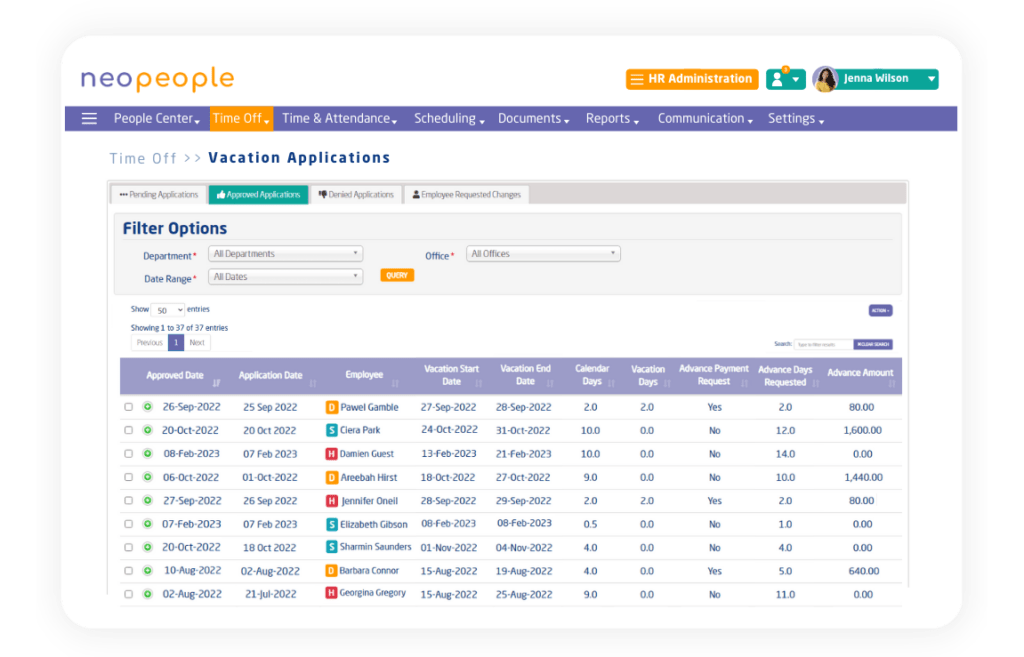Sort by Approved Date column arrows
The height and width of the screenshot is (657, 1024).
[216, 383]
